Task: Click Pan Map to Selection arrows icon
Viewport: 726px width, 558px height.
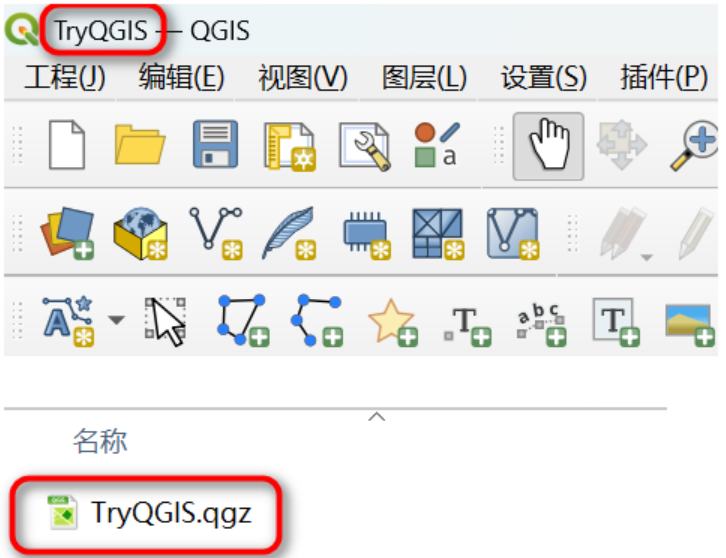Action: coord(622,145)
